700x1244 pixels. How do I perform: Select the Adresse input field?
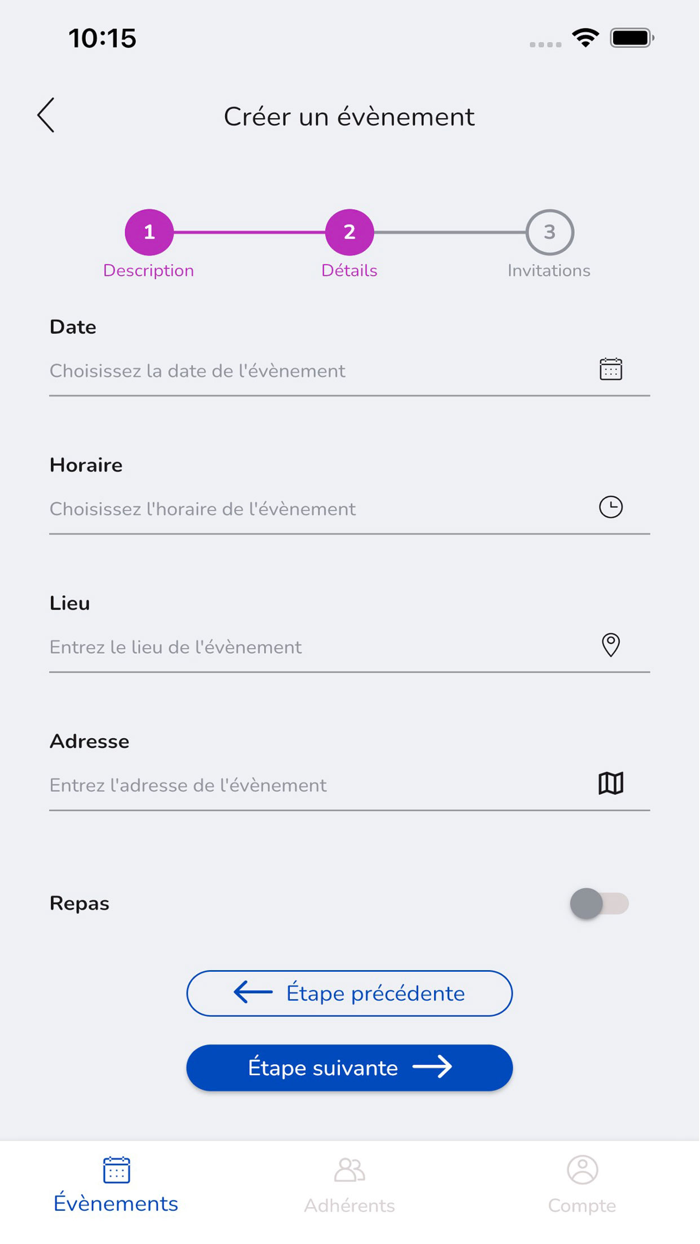pos(310,785)
